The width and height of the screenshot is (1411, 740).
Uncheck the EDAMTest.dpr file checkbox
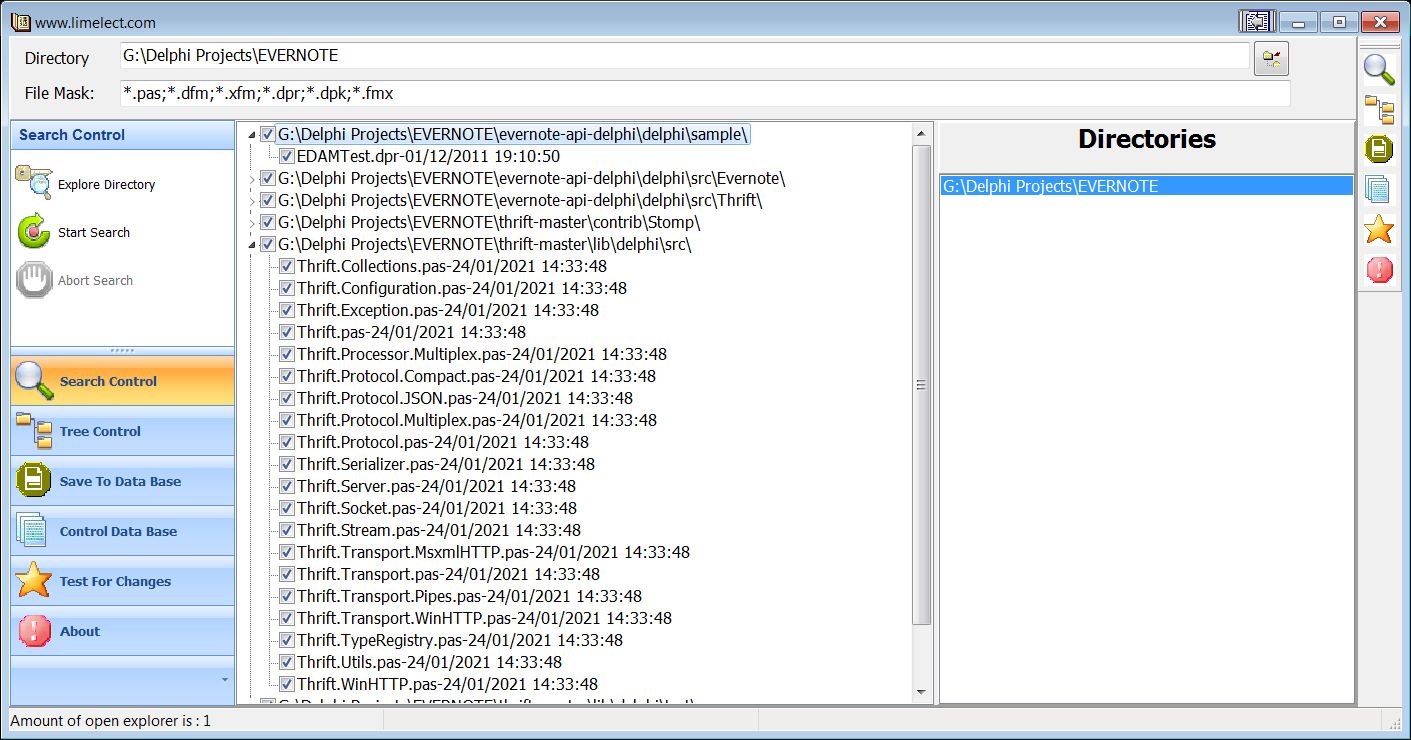pos(287,157)
